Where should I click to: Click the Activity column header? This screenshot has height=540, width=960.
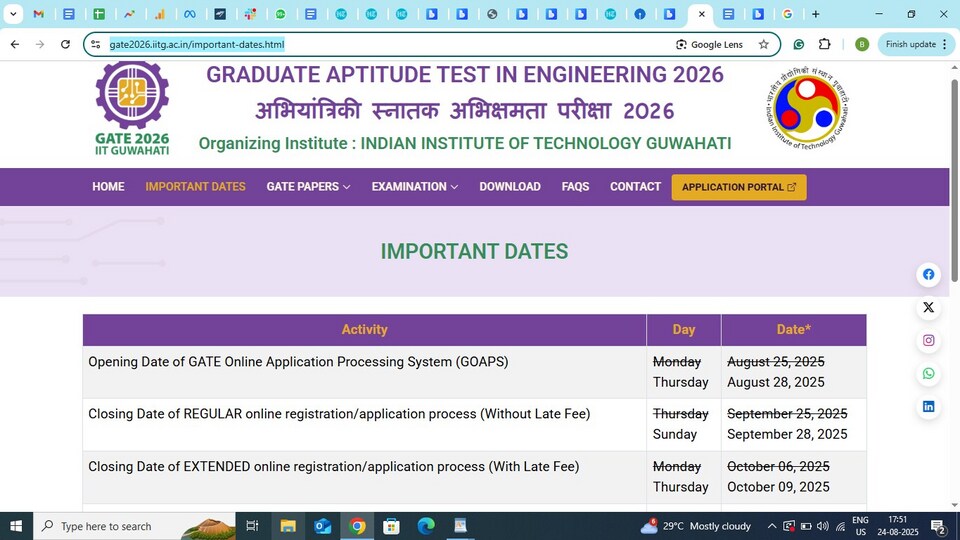[x=364, y=330]
